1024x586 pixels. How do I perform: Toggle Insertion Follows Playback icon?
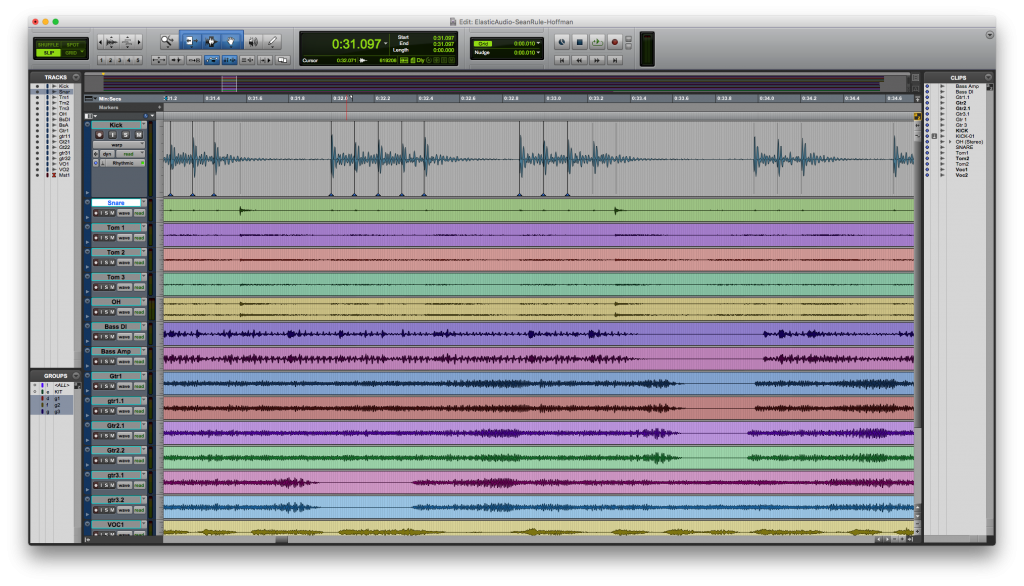click(x=265, y=60)
